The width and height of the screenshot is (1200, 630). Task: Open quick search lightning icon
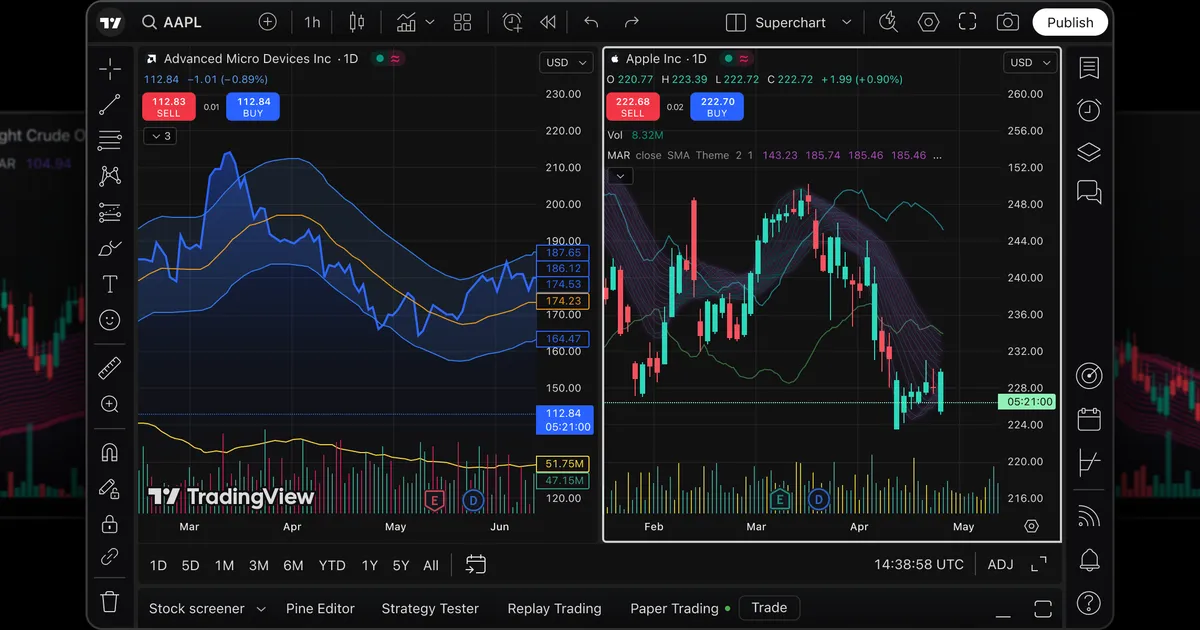coord(888,22)
